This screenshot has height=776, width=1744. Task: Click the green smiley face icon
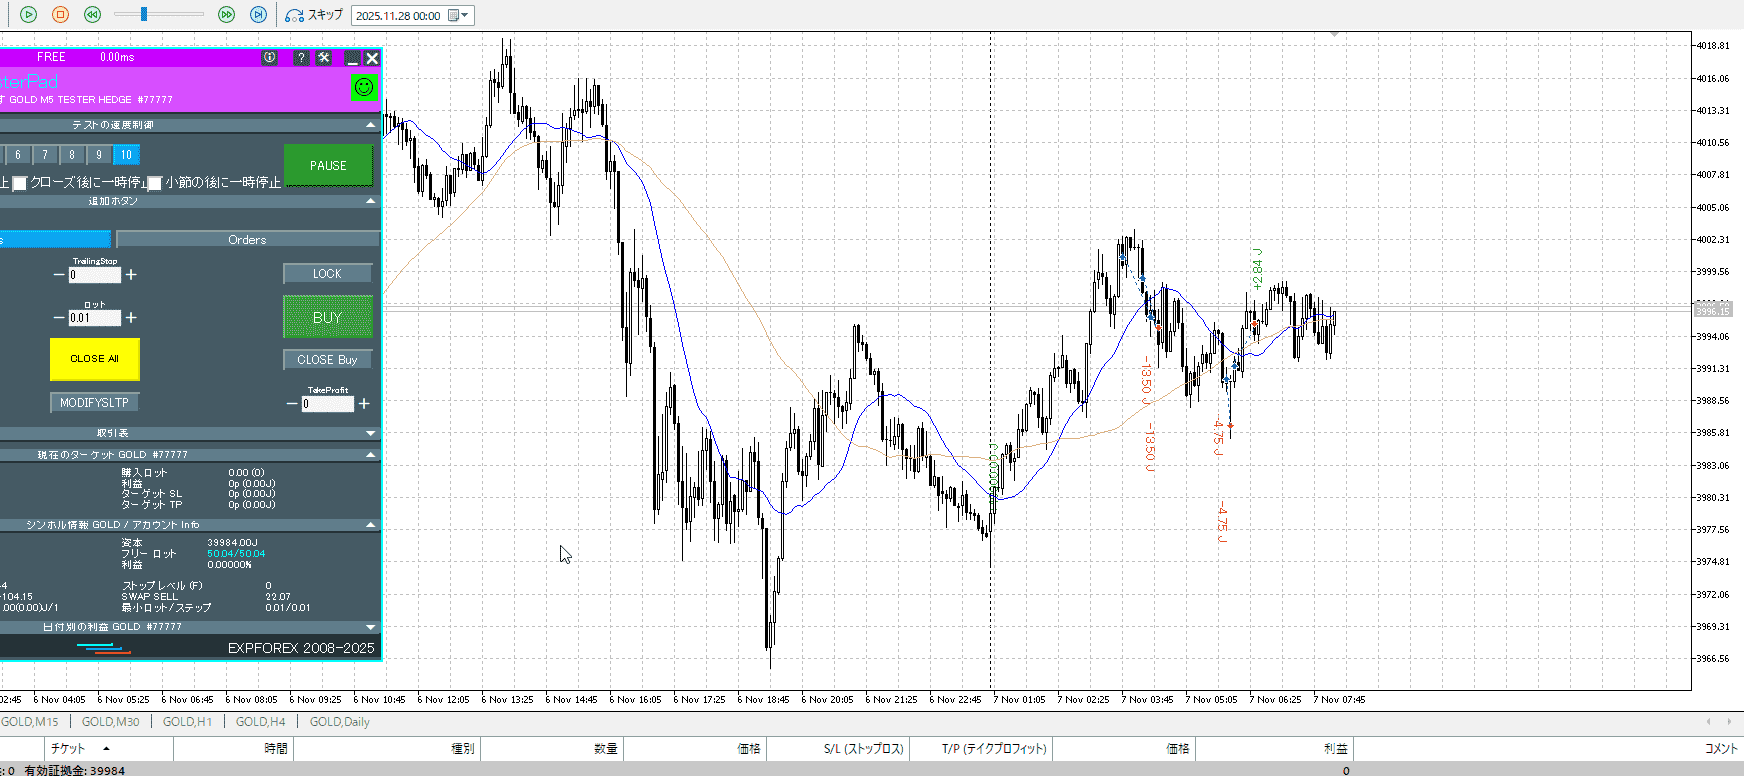pos(364,87)
